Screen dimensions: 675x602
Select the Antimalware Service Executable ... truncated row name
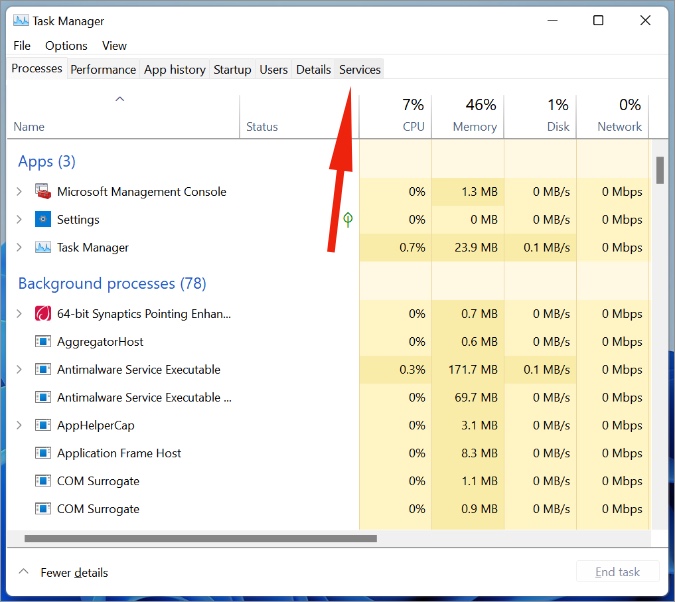pos(144,397)
